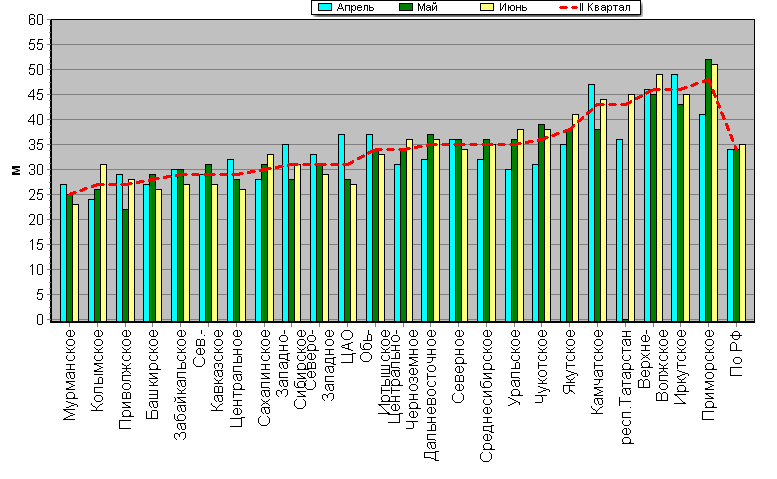Select the Апрель legend label

pyautogui.click(x=355, y=7)
